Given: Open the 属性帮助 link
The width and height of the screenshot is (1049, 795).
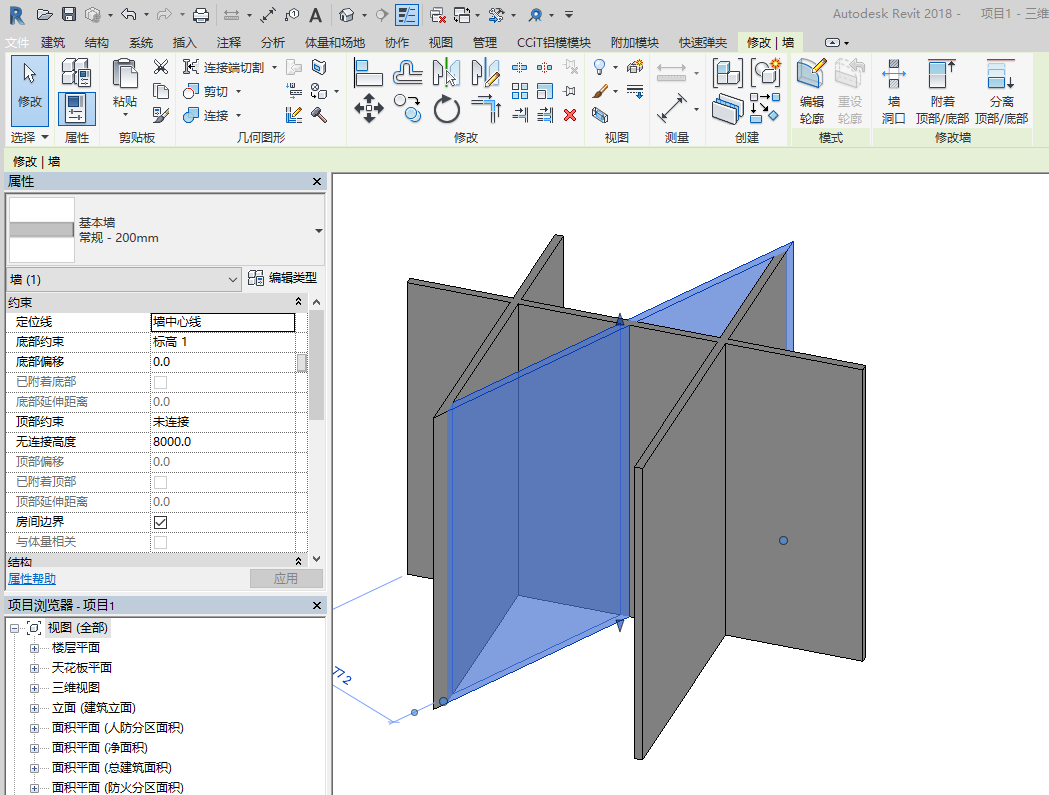Looking at the screenshot, I should pos(32,579).
